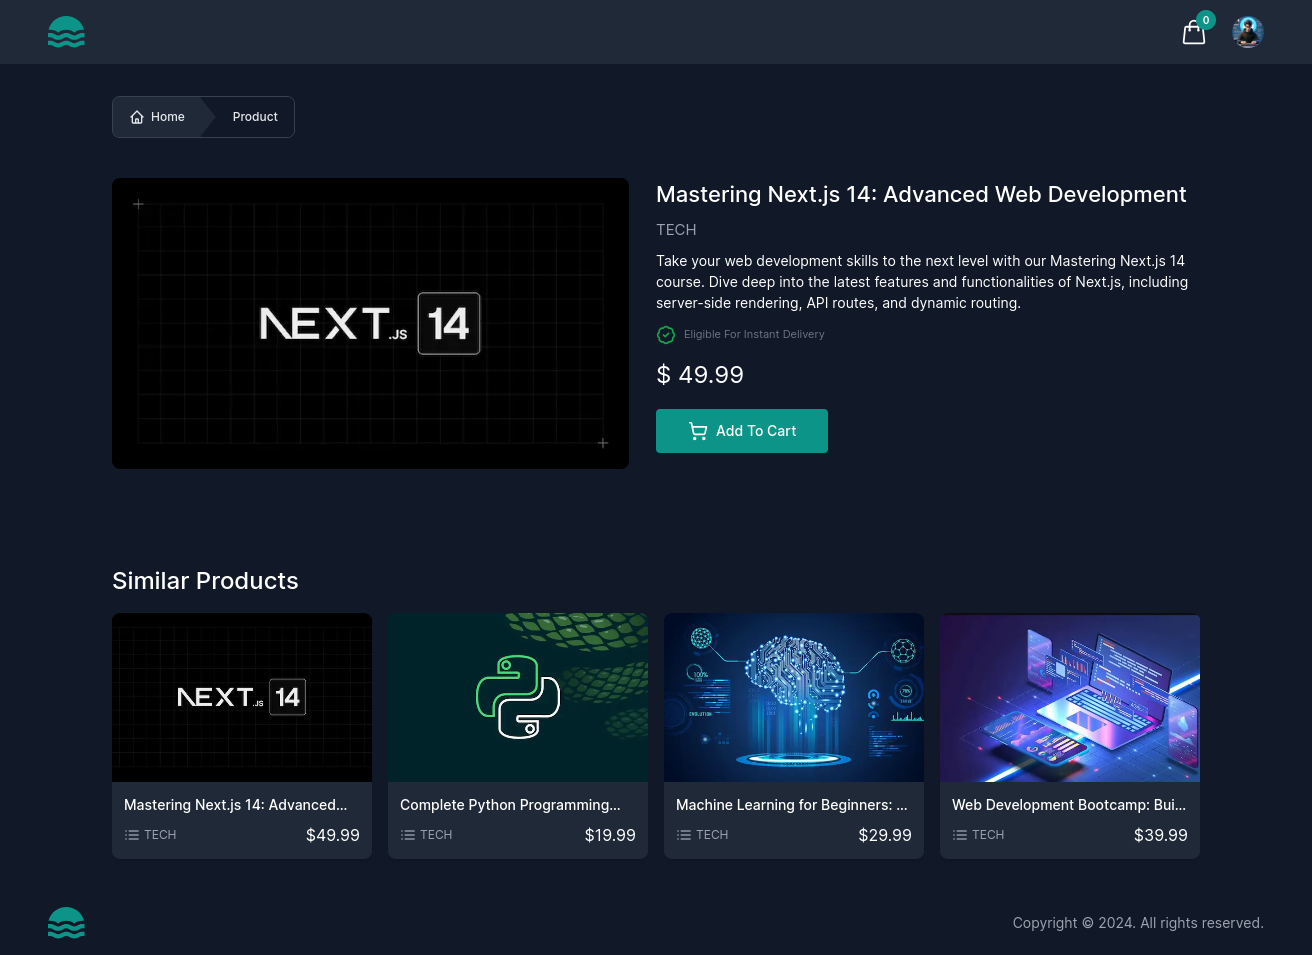This screenshot has width=1312, height=955.
Task: Click the footer wave logo
Action: tap(66, 923)
